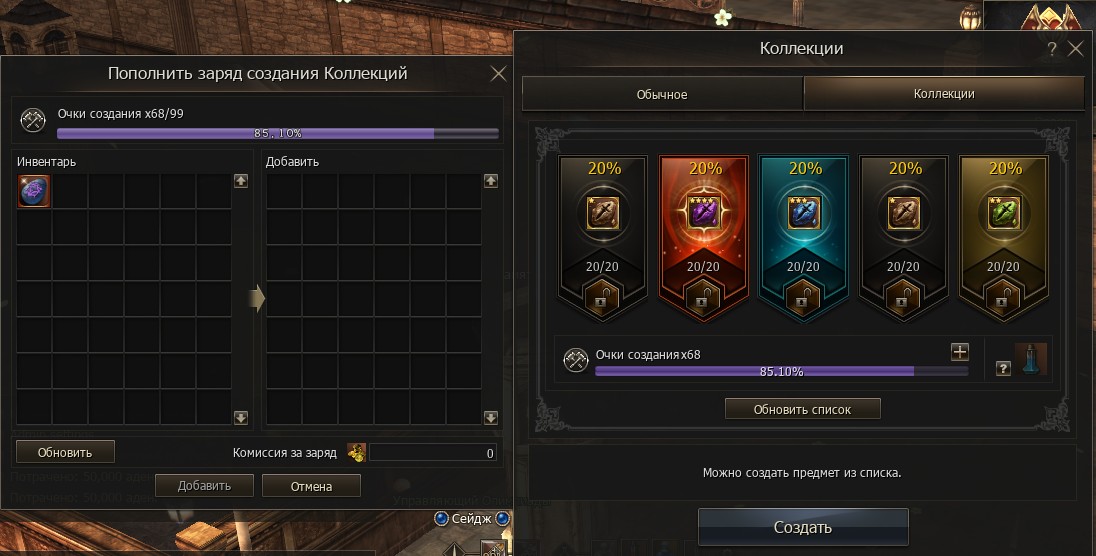This screenshot has width=1096, height=556.
Task: Switch to the Обычное tab
Action: 662,94
